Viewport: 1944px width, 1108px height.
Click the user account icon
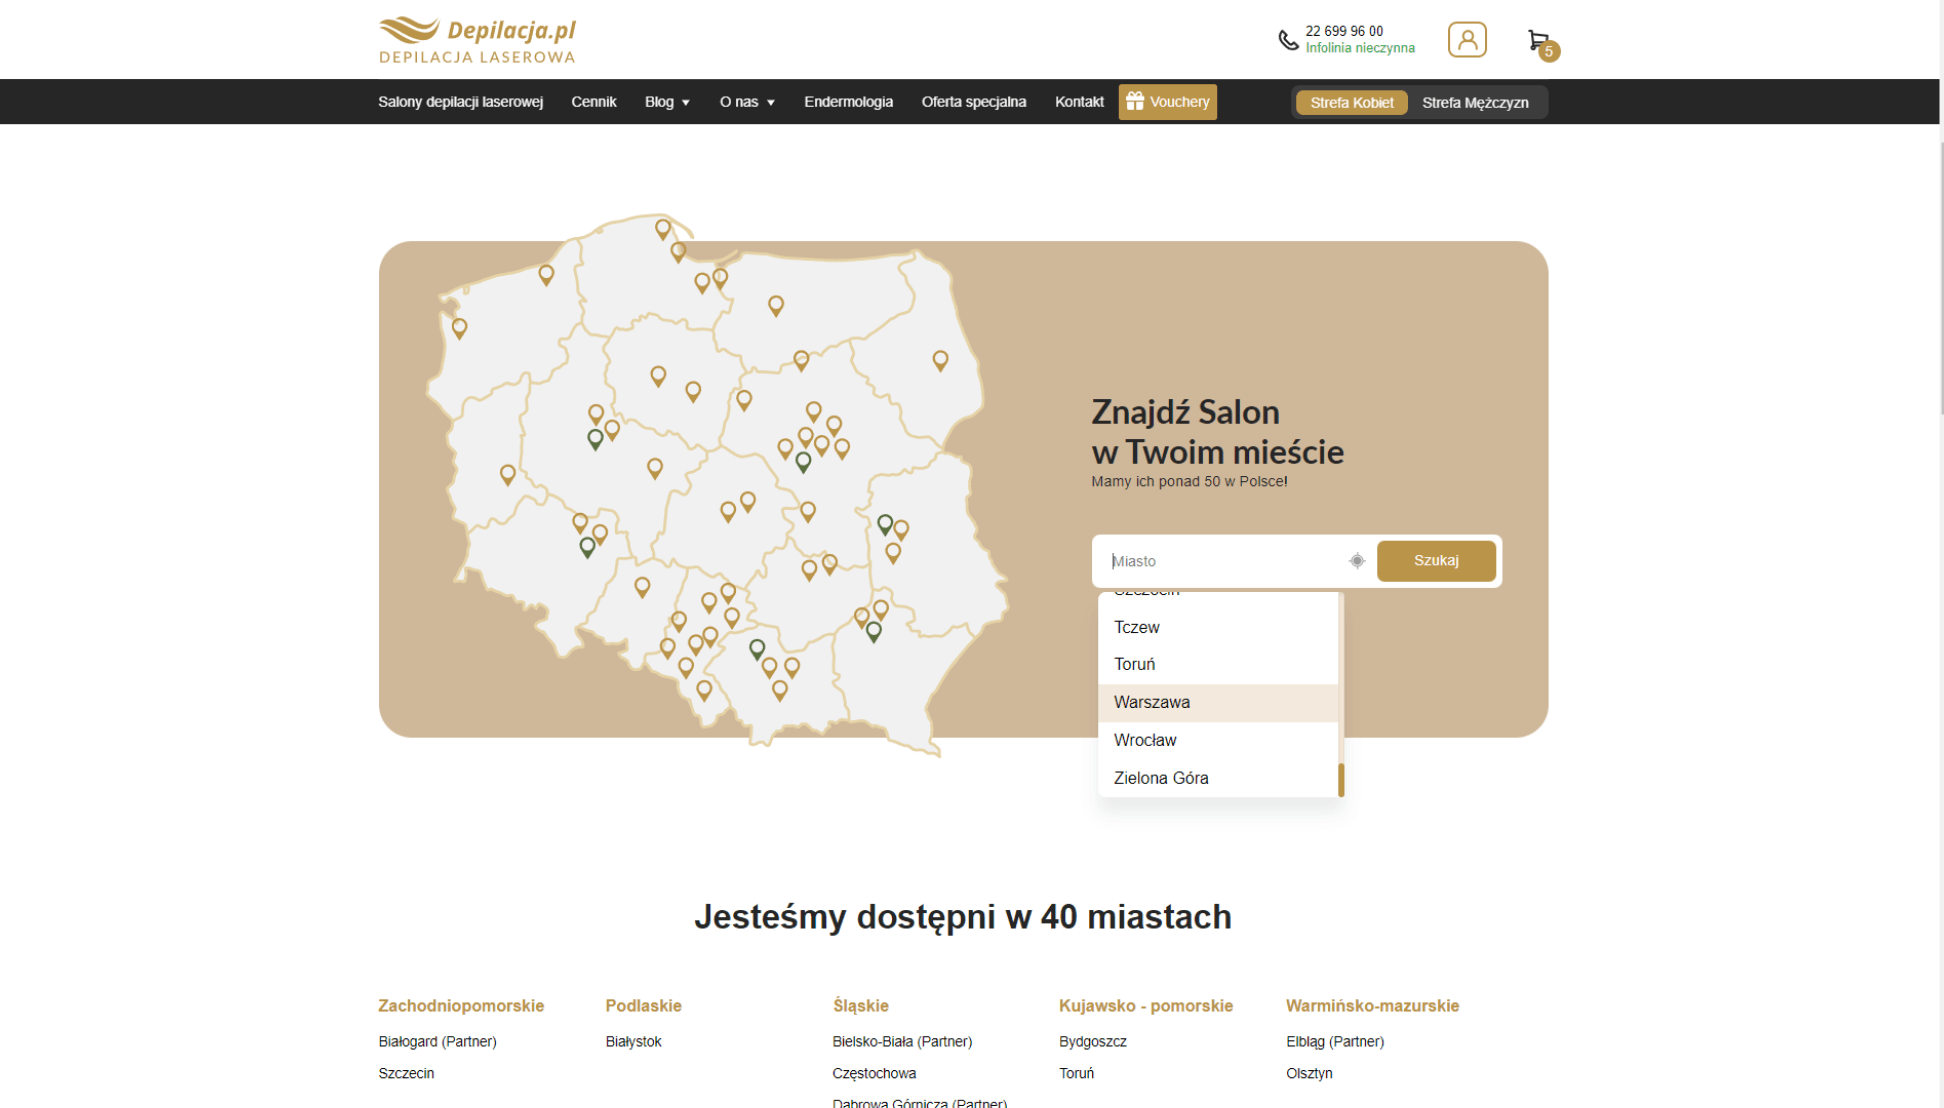click(1466, 40)
